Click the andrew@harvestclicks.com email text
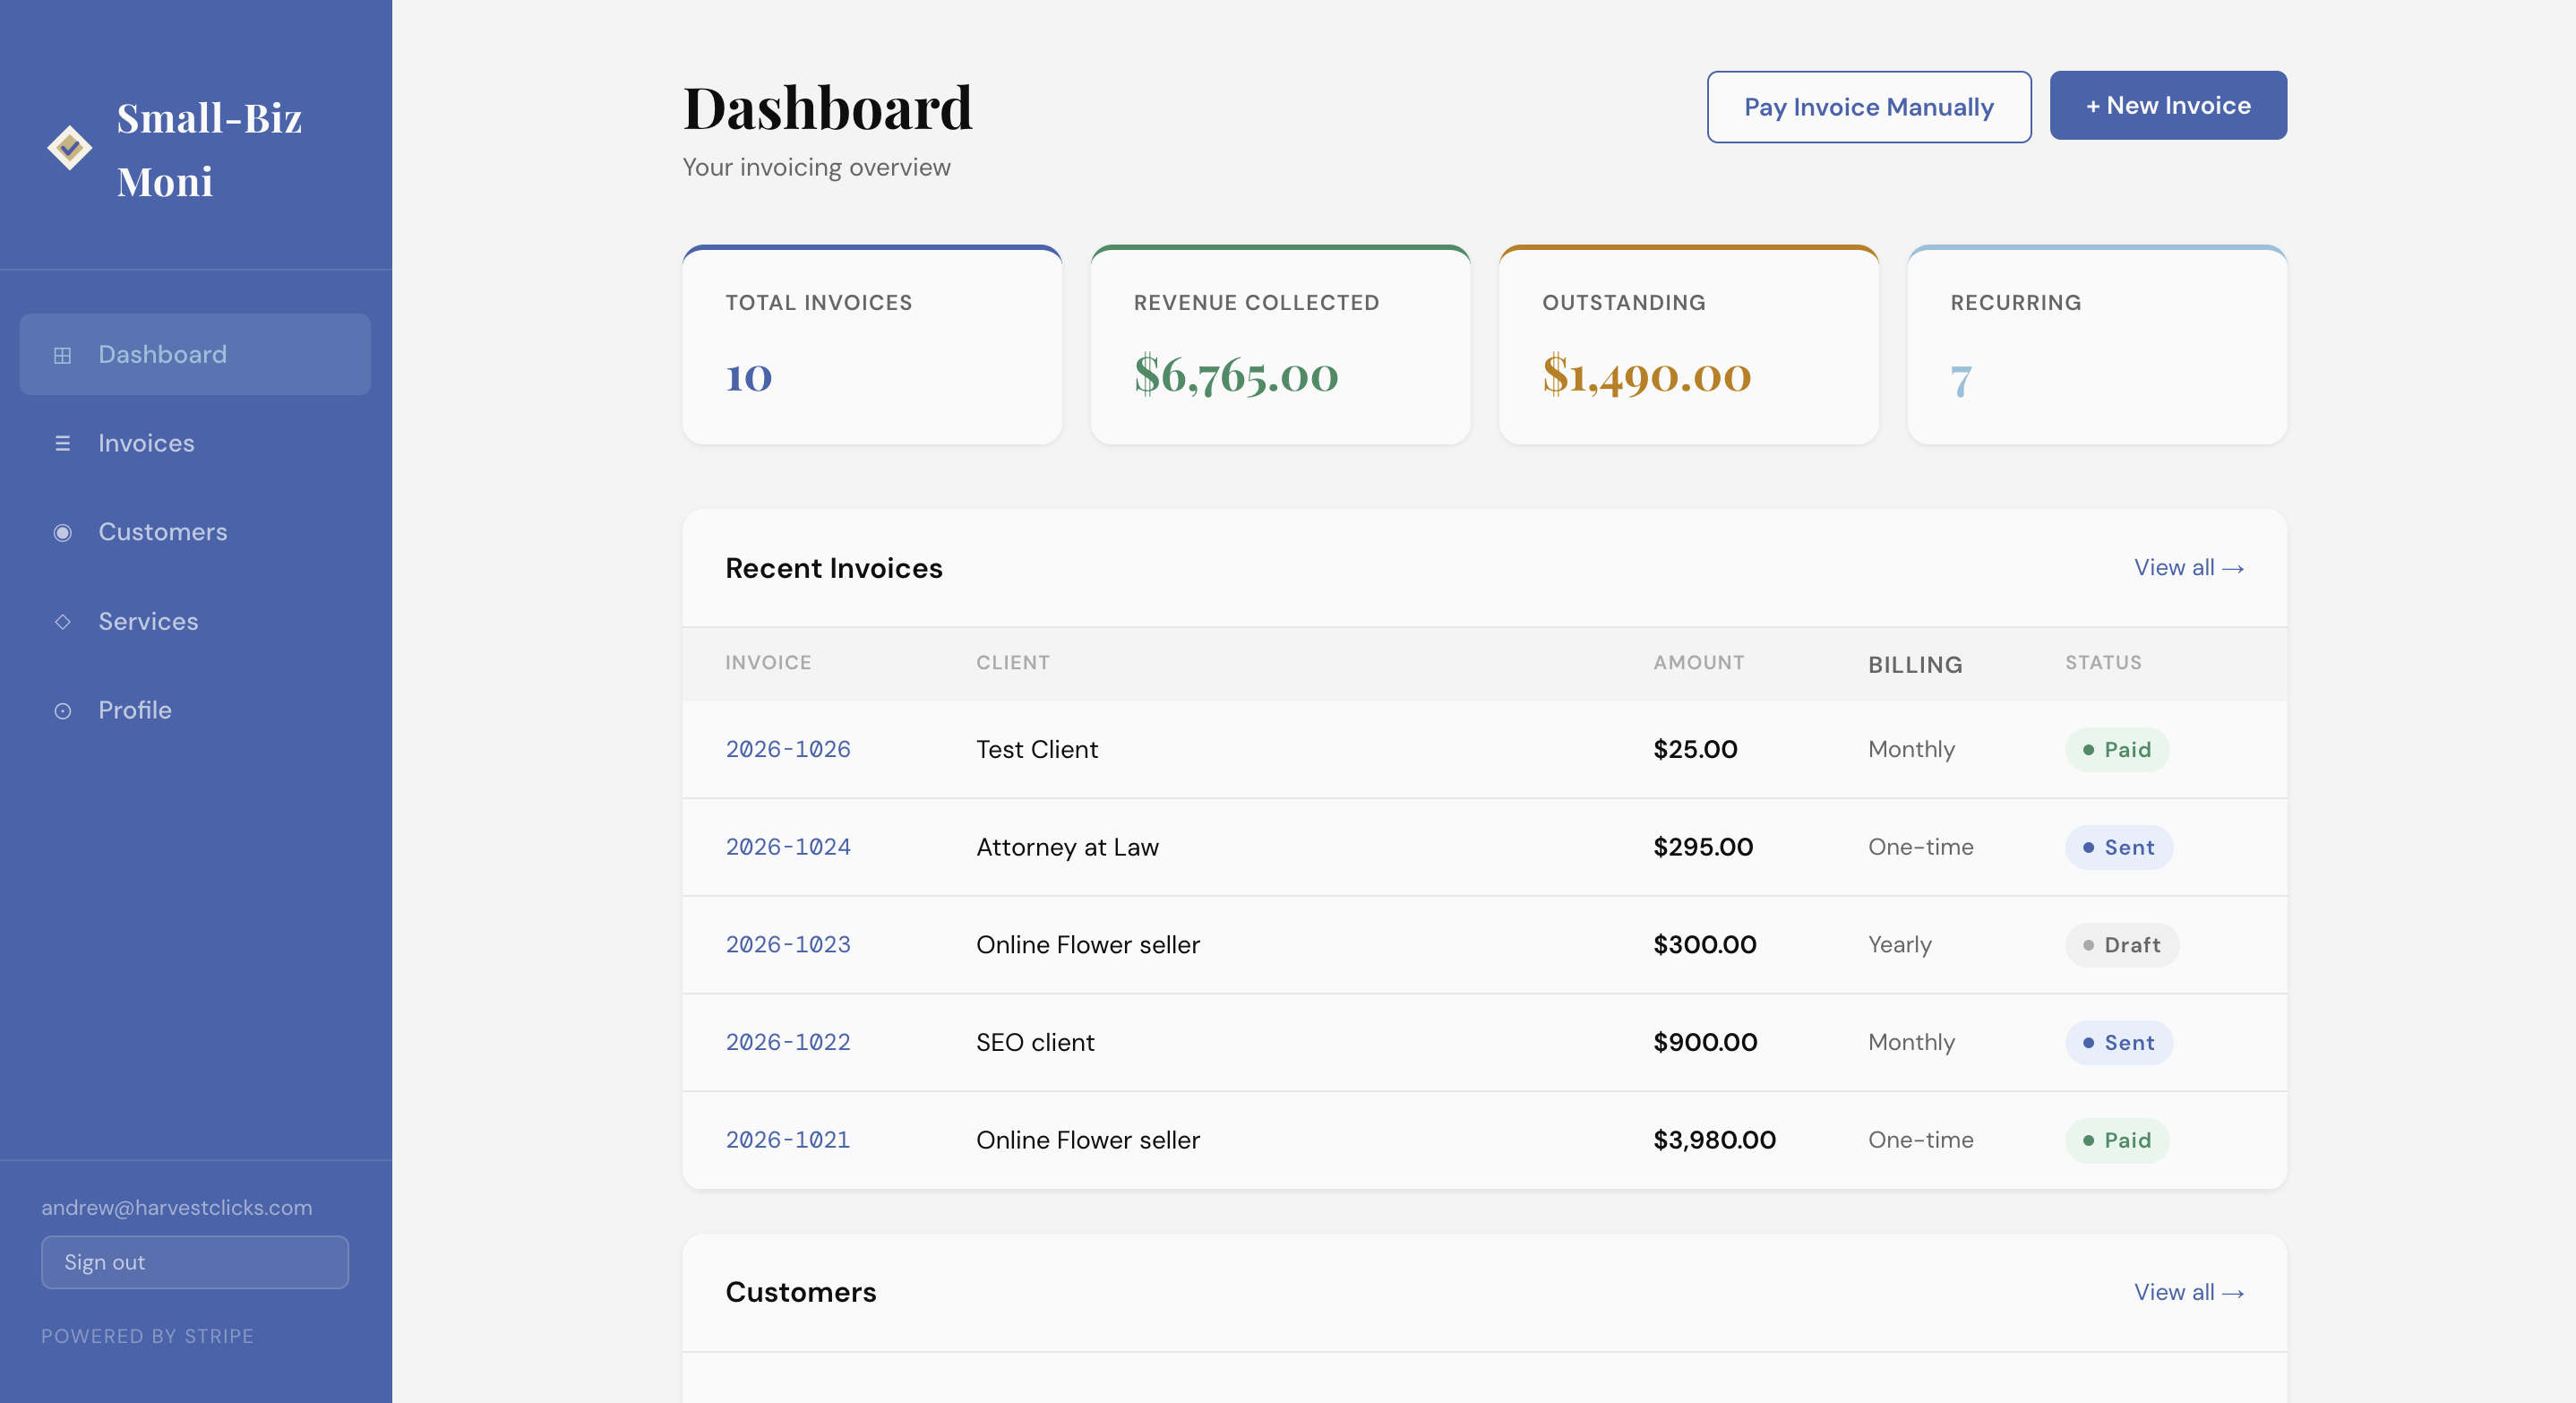This screenshot has width=2576, height=1403. (176, 1207)
